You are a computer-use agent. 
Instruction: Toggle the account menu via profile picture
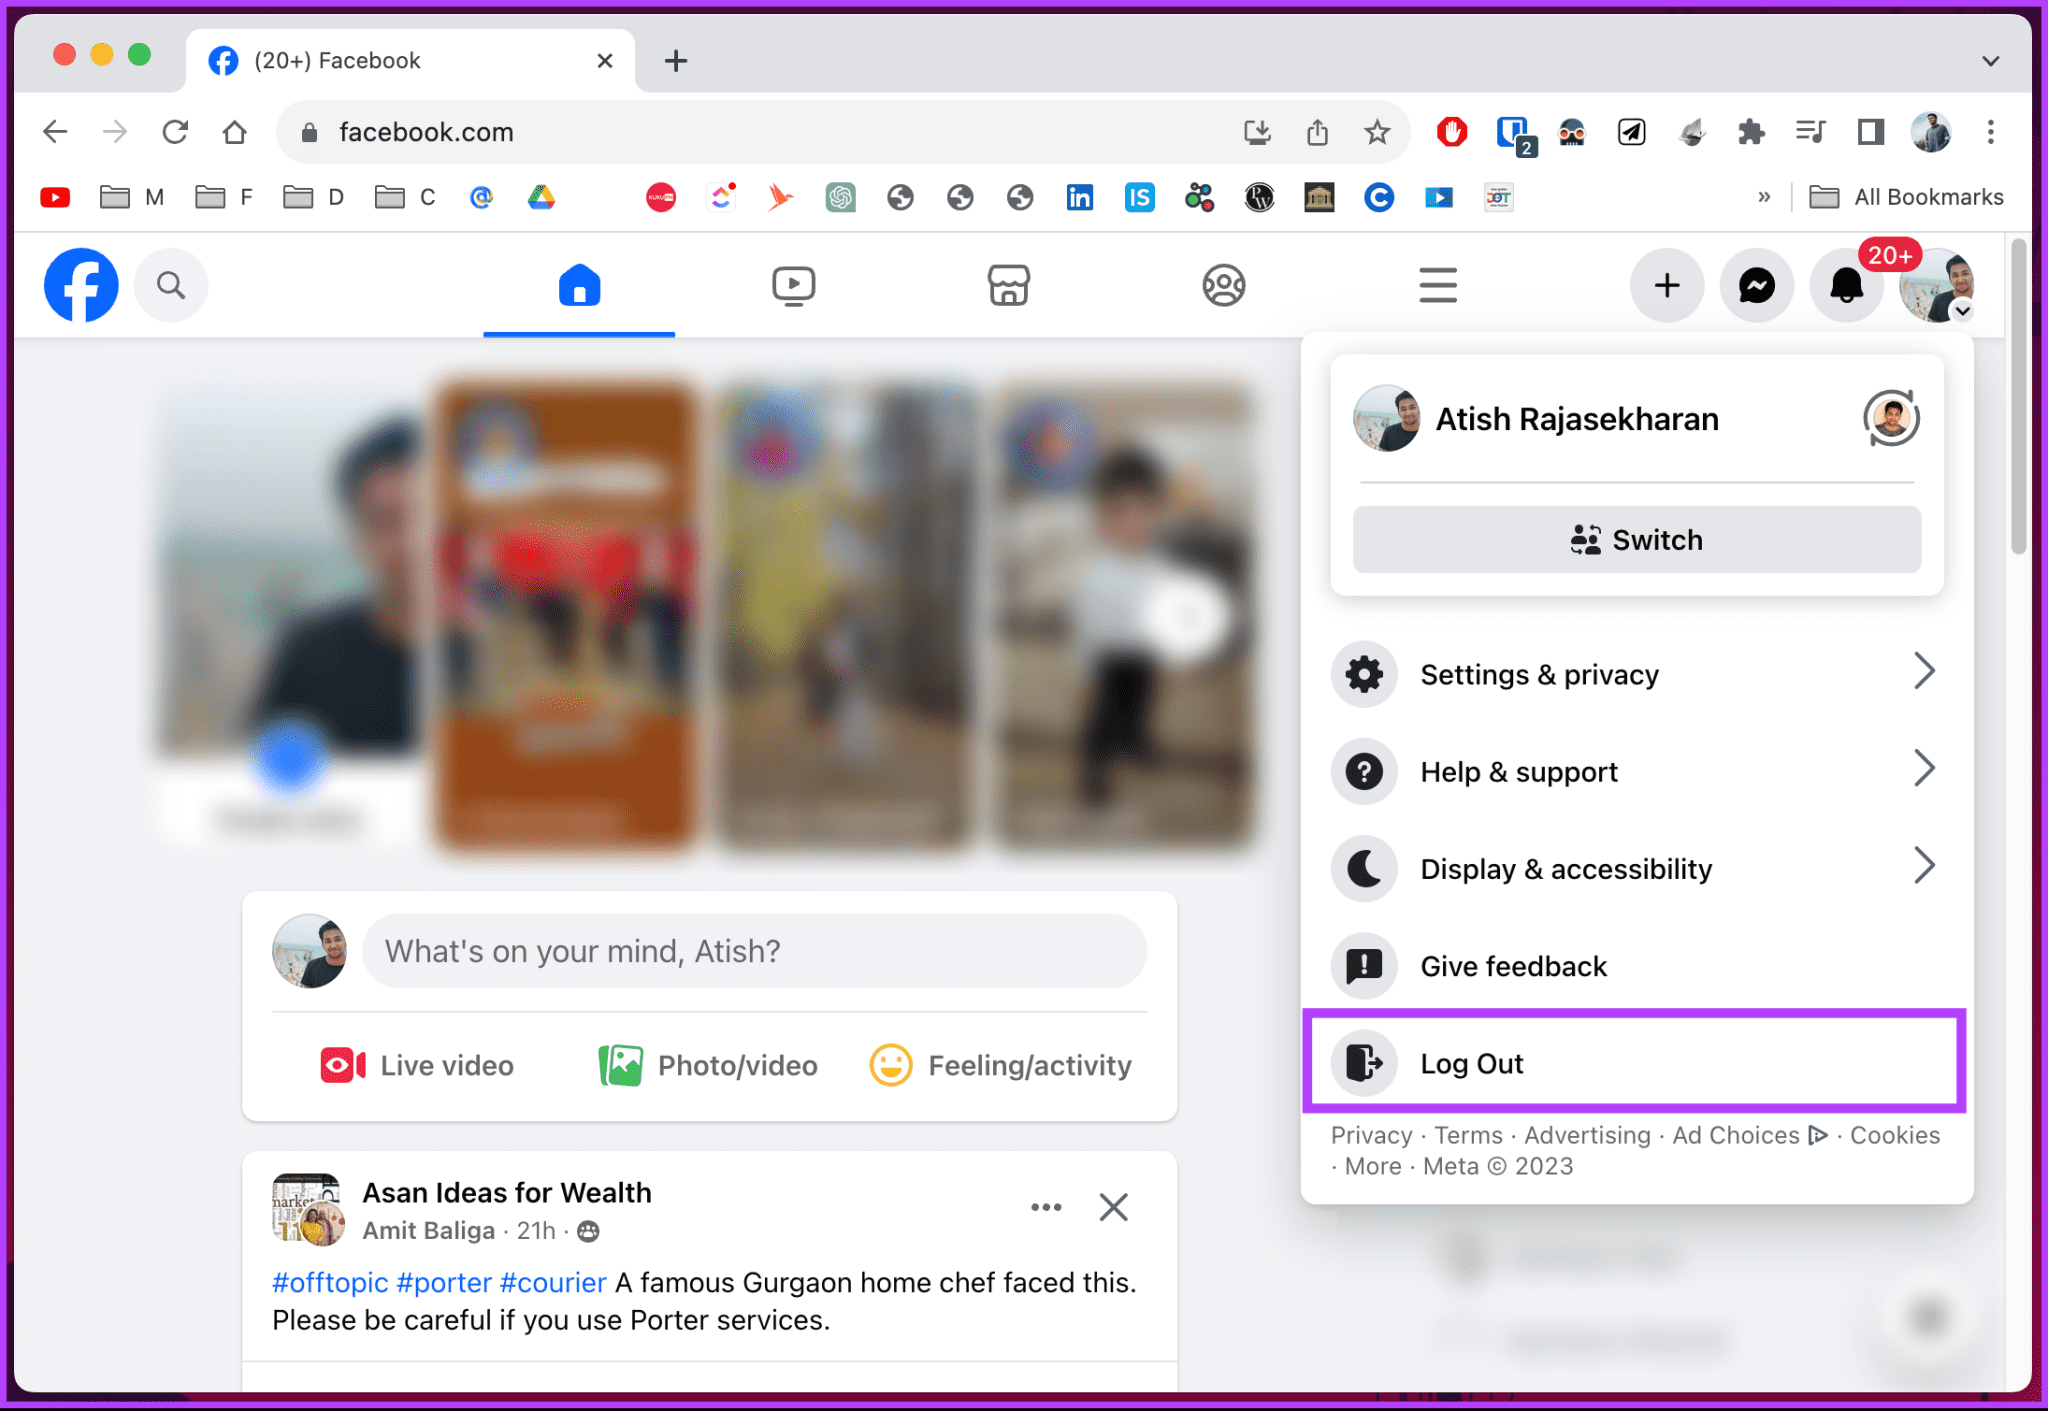point(1936,286)
